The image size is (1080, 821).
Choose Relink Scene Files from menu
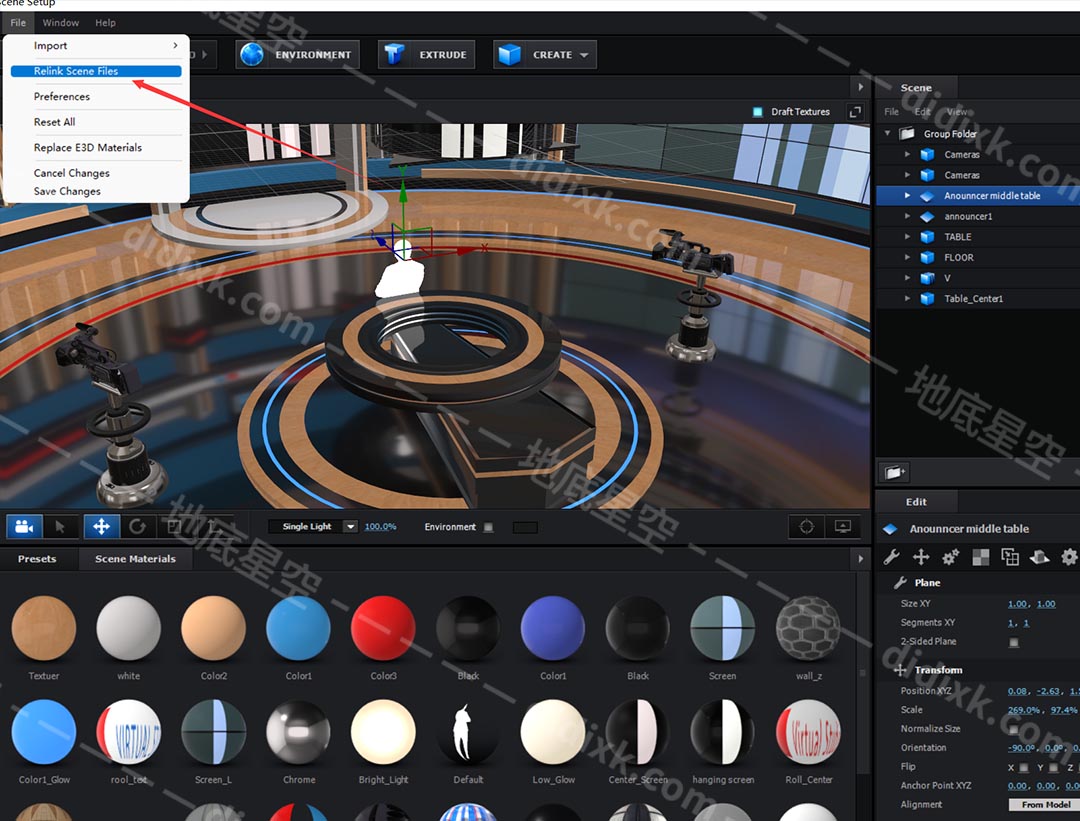tap(96, 71)
